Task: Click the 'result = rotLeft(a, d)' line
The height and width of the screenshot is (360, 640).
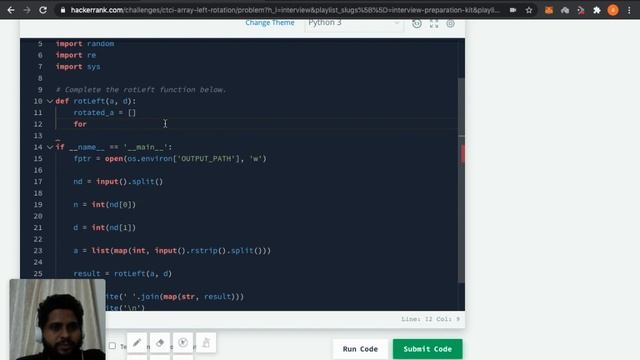Action: click(123, 273)
